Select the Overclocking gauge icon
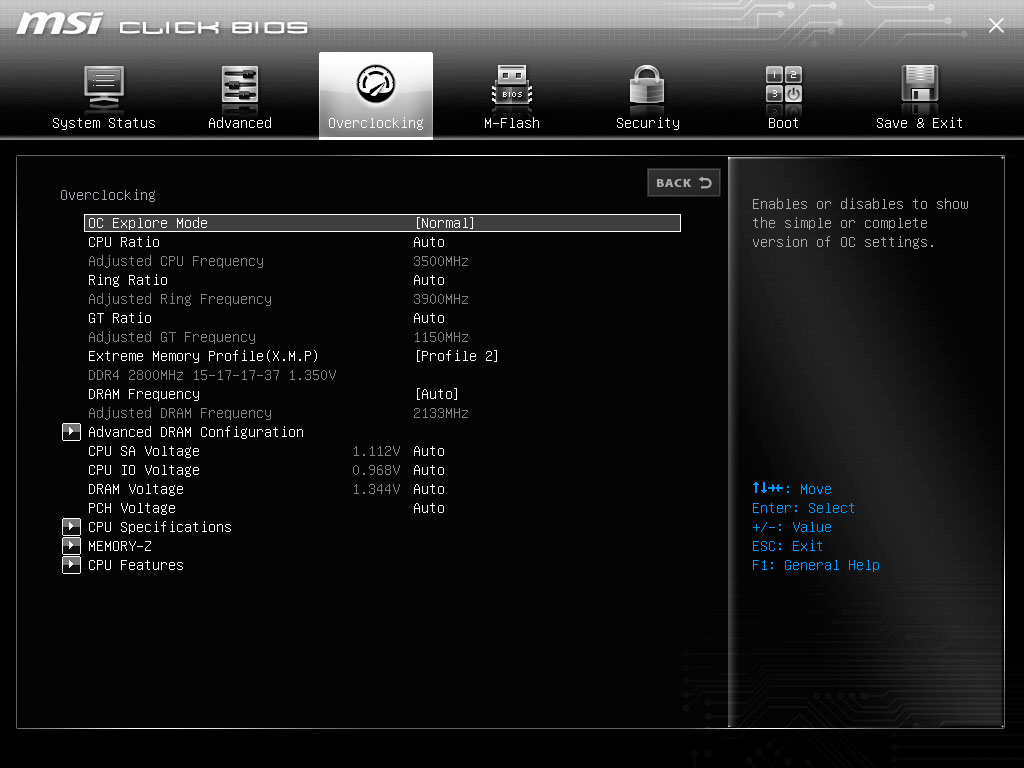 376,84
